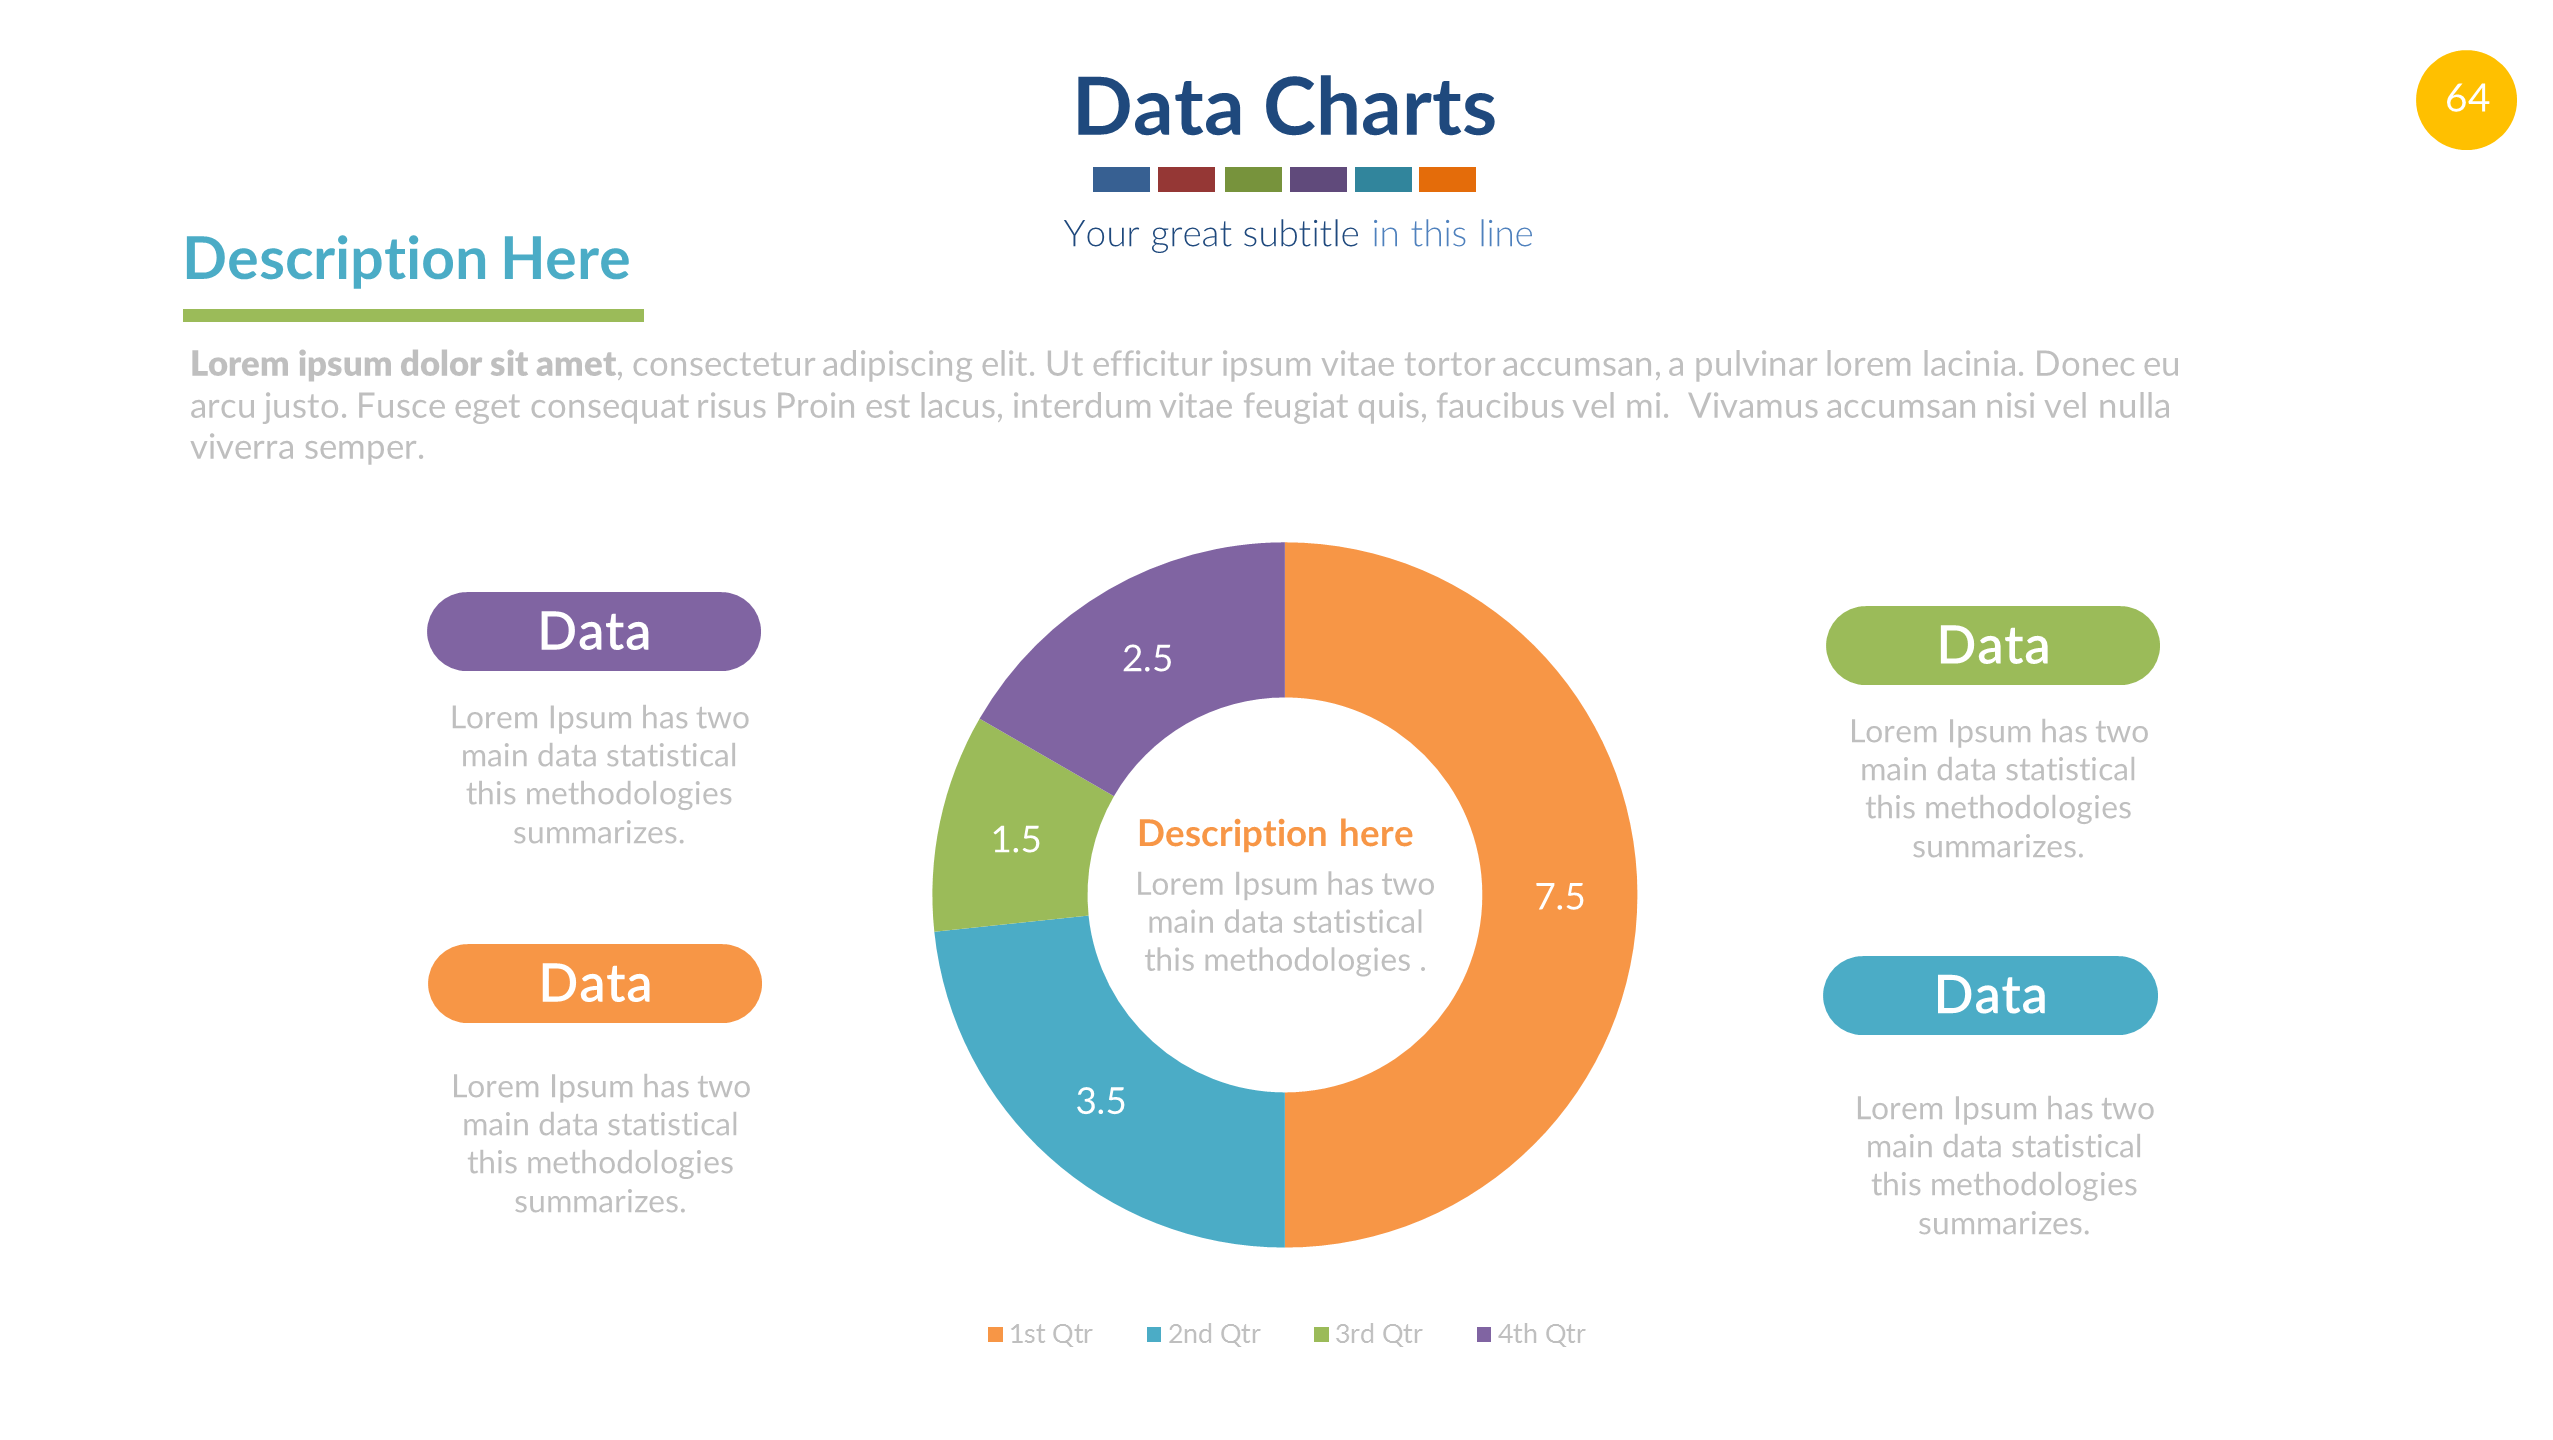This screenshot has width=2553, height=1440.
Task: Select the teal Description Here heading
Action: point(406,259)
